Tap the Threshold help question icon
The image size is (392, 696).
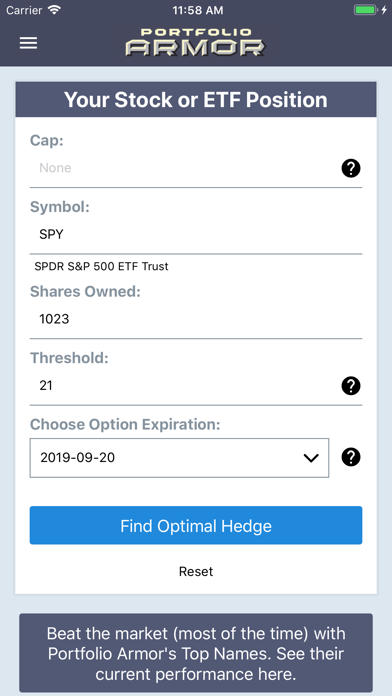tap(351, 386)
